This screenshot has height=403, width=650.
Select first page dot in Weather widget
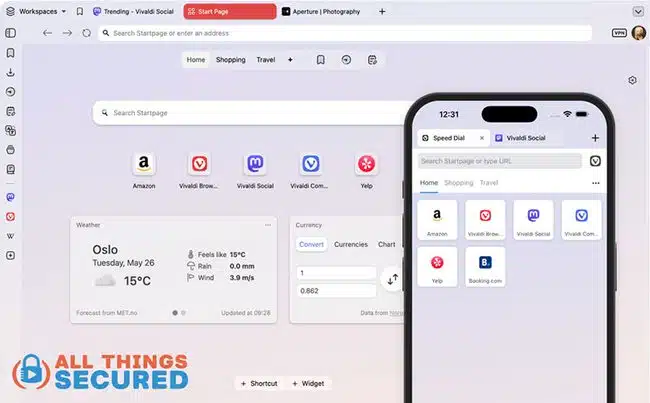[x=175, y=313]
